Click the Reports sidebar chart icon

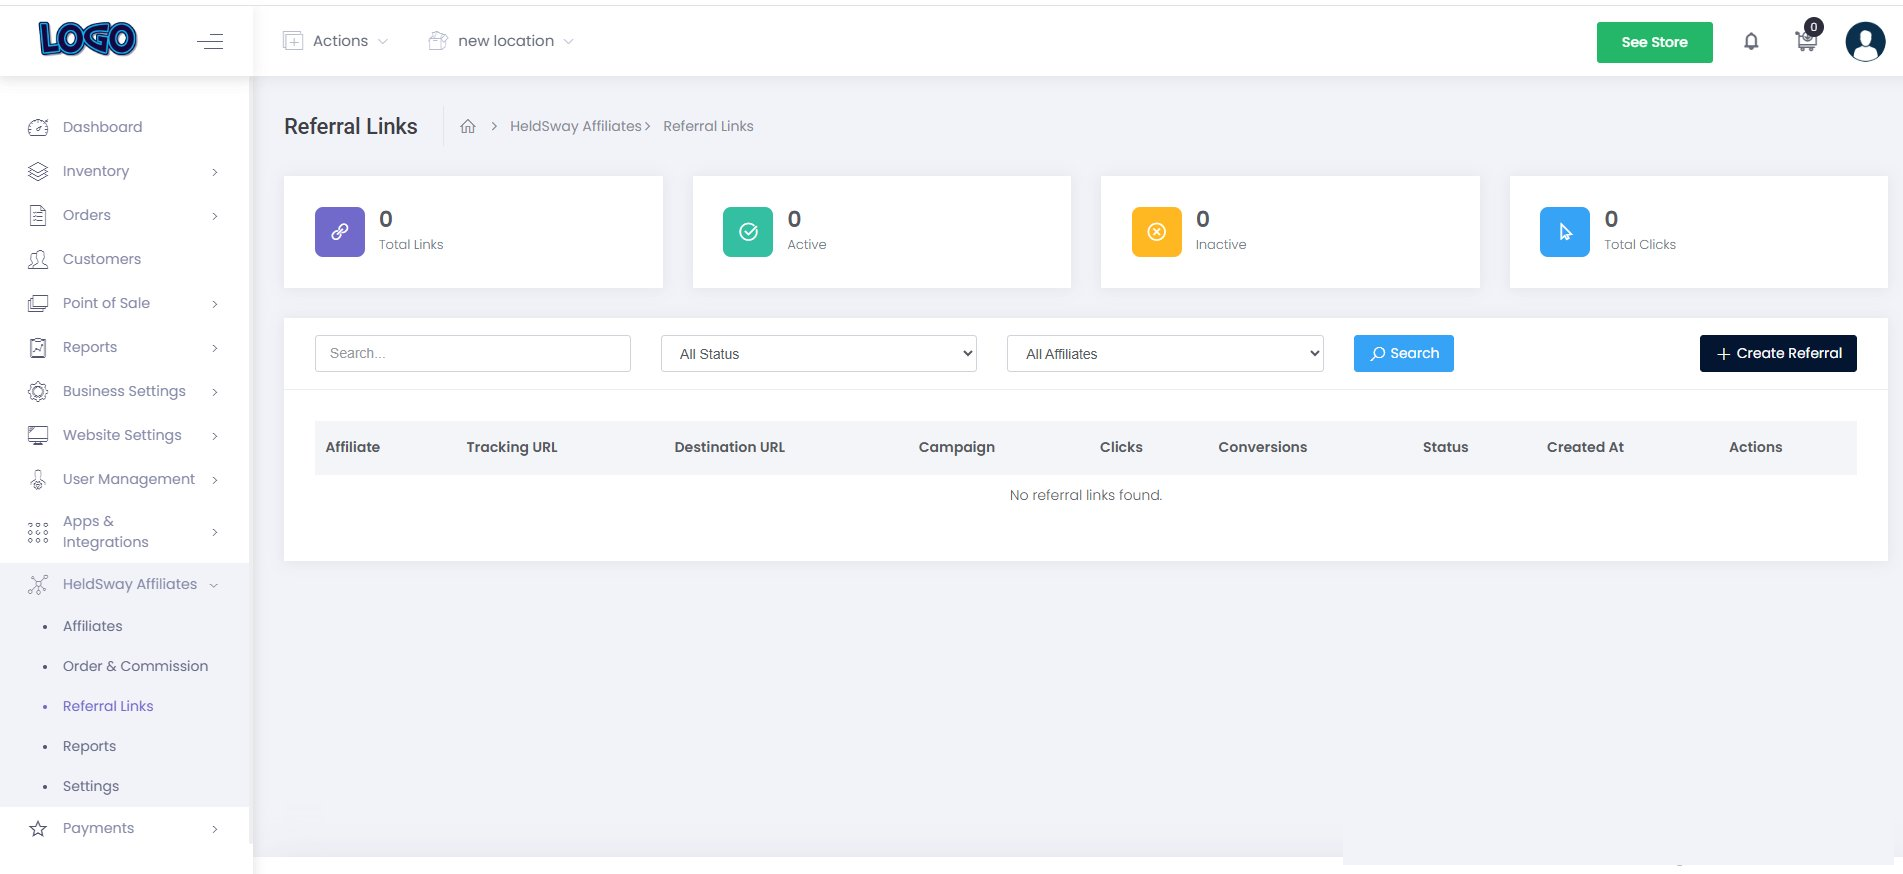pyautogui.click(x=38, y=347)
